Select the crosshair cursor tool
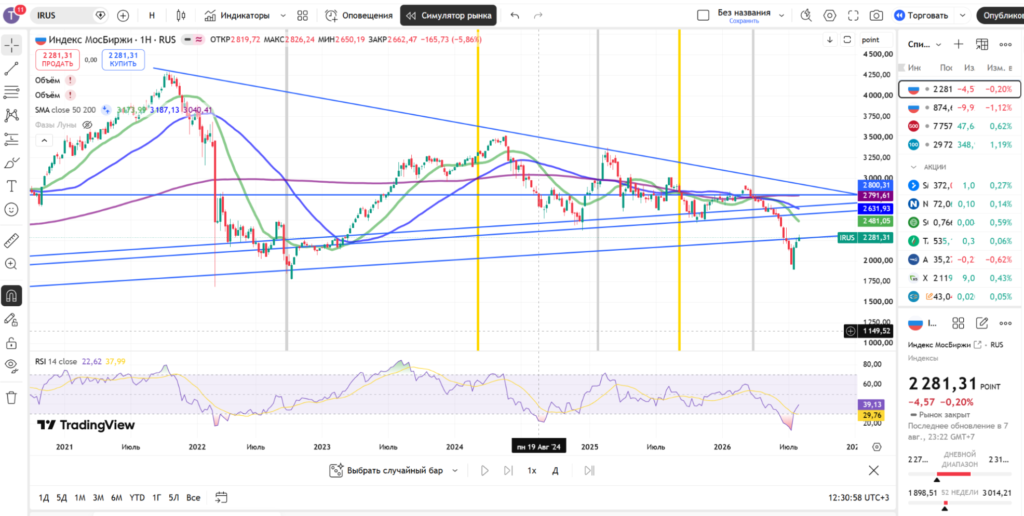1024x516 pixels. pos(12,45)
